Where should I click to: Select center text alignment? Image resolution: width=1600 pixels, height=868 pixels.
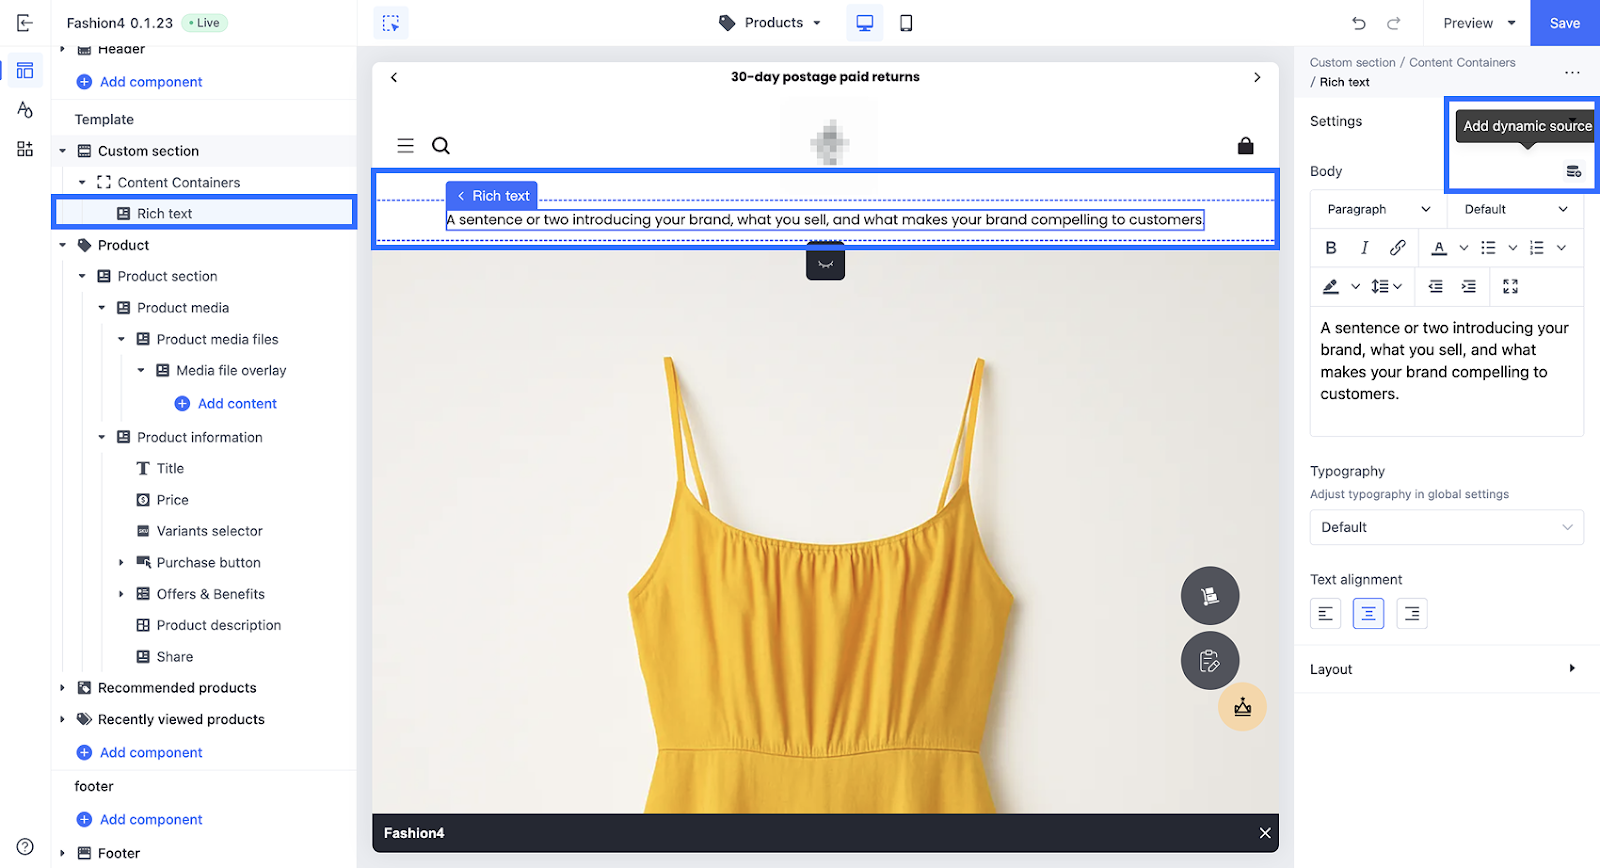point(1368,613)
